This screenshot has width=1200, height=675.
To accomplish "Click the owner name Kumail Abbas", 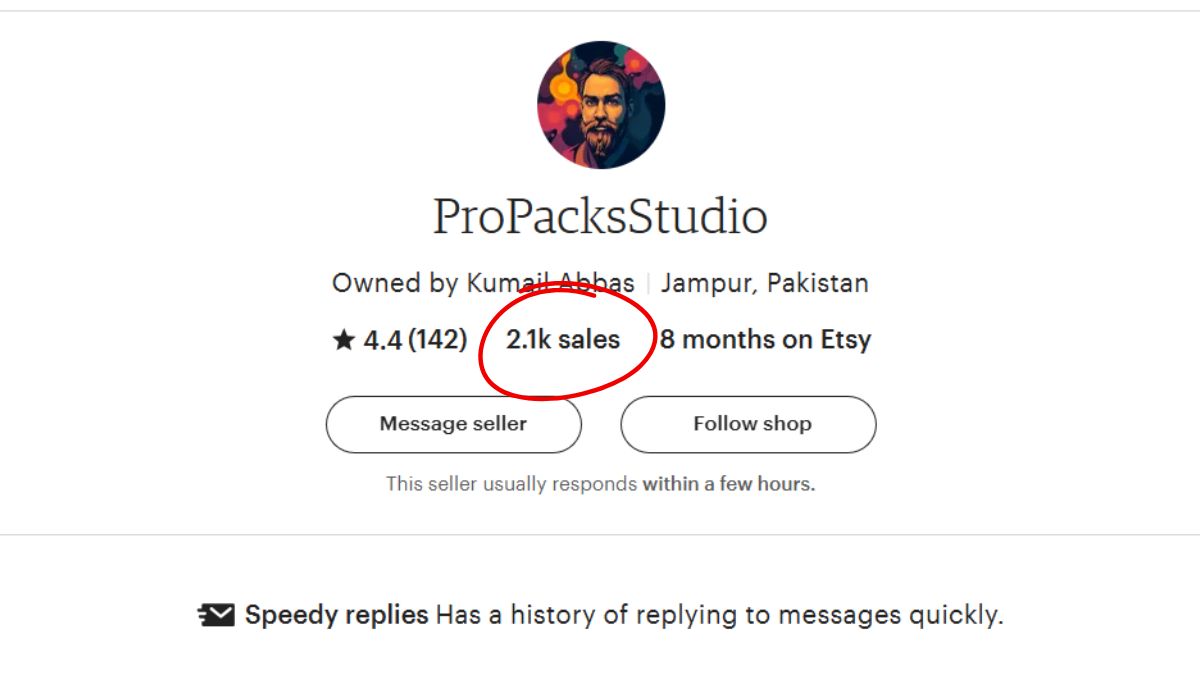I will 550,283.
